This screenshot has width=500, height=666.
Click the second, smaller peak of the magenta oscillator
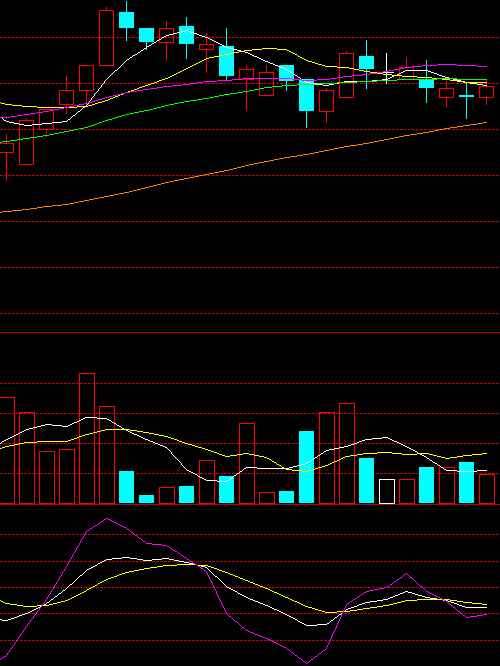[x=407, y=574]
